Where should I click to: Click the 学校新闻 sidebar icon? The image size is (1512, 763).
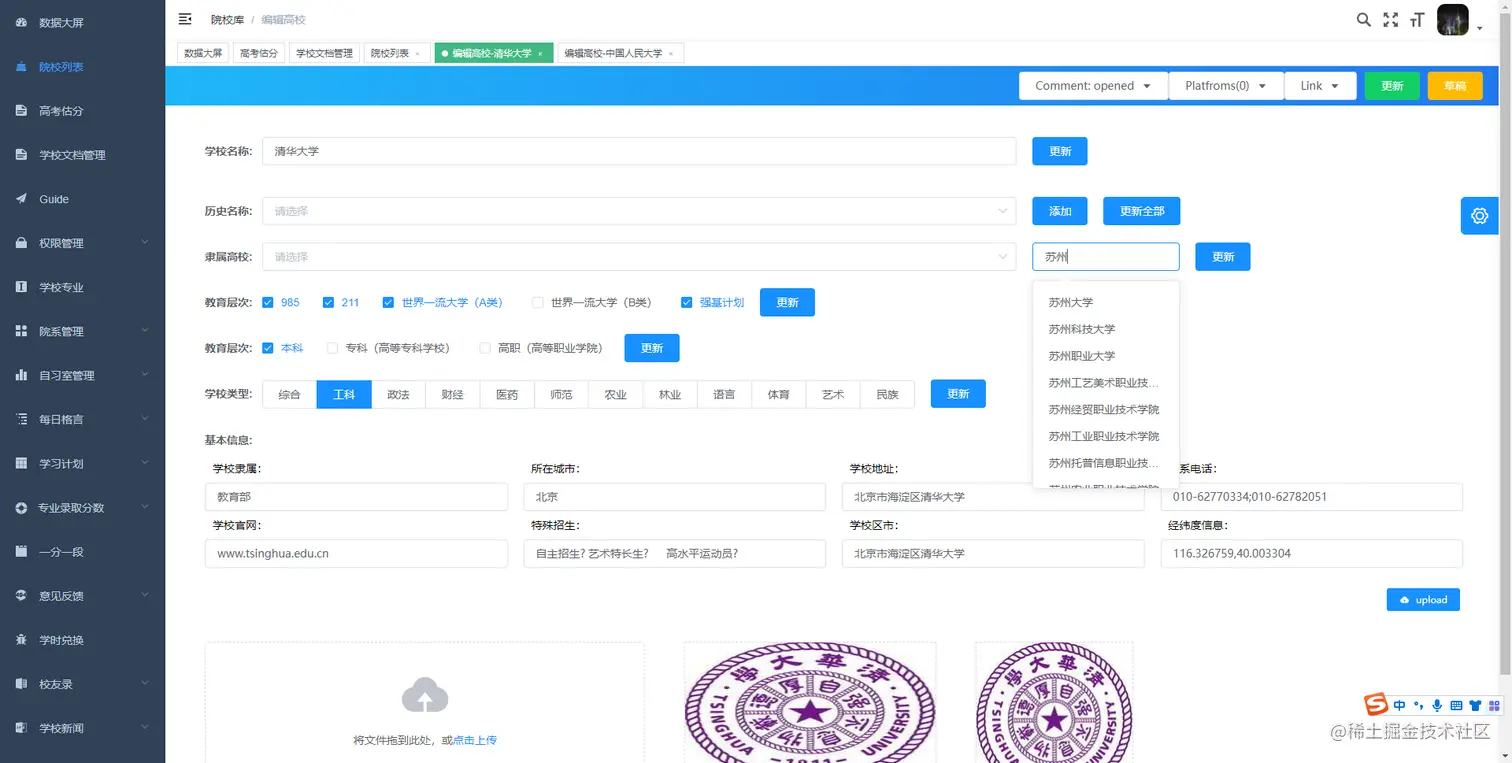[21, 727]
